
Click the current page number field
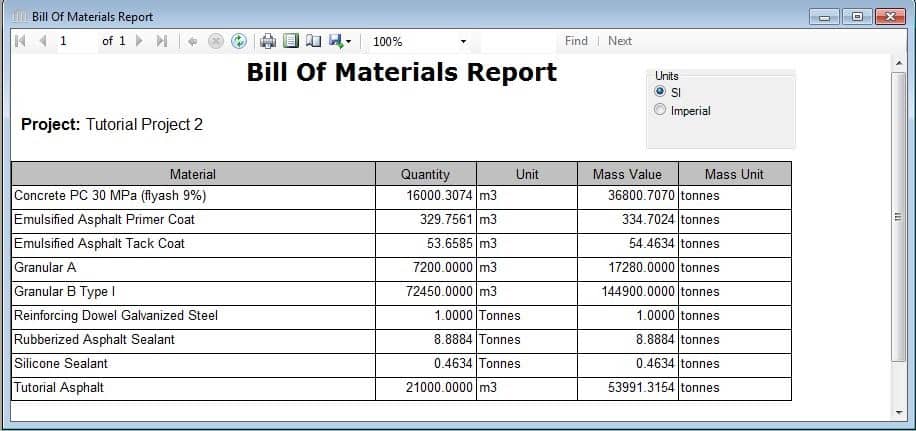tap(75, 41)
